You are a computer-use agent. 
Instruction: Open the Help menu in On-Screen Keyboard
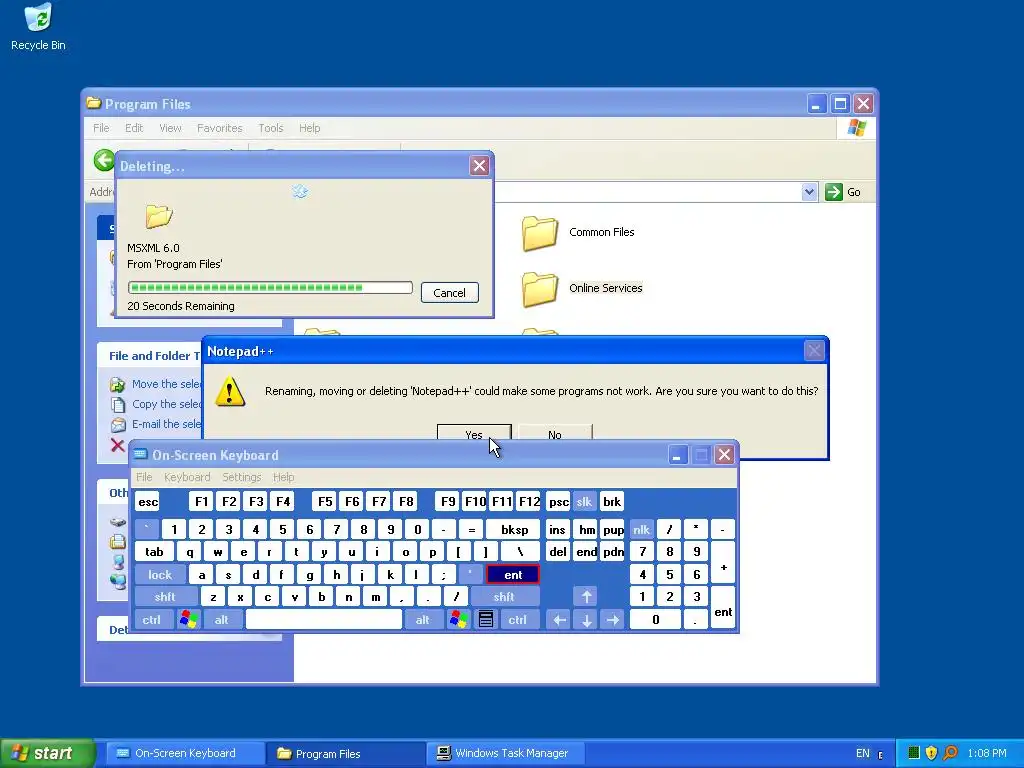[x=283, y=477]
